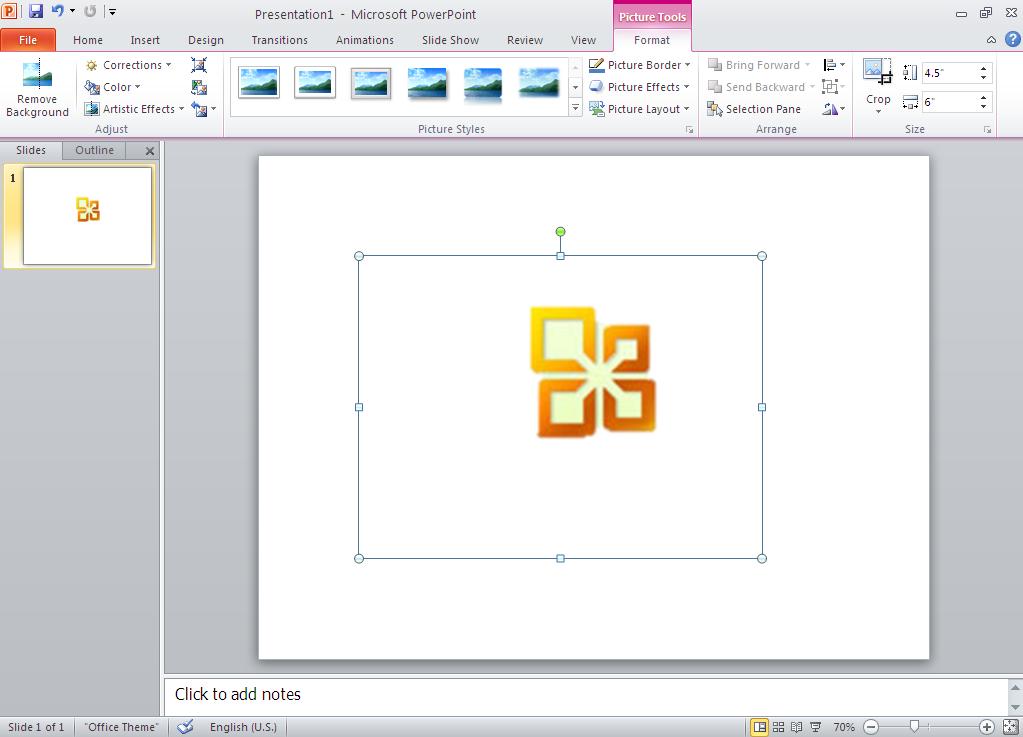Click the Redo icon
Screen dimensions: 1023x737
click(90, 11)
